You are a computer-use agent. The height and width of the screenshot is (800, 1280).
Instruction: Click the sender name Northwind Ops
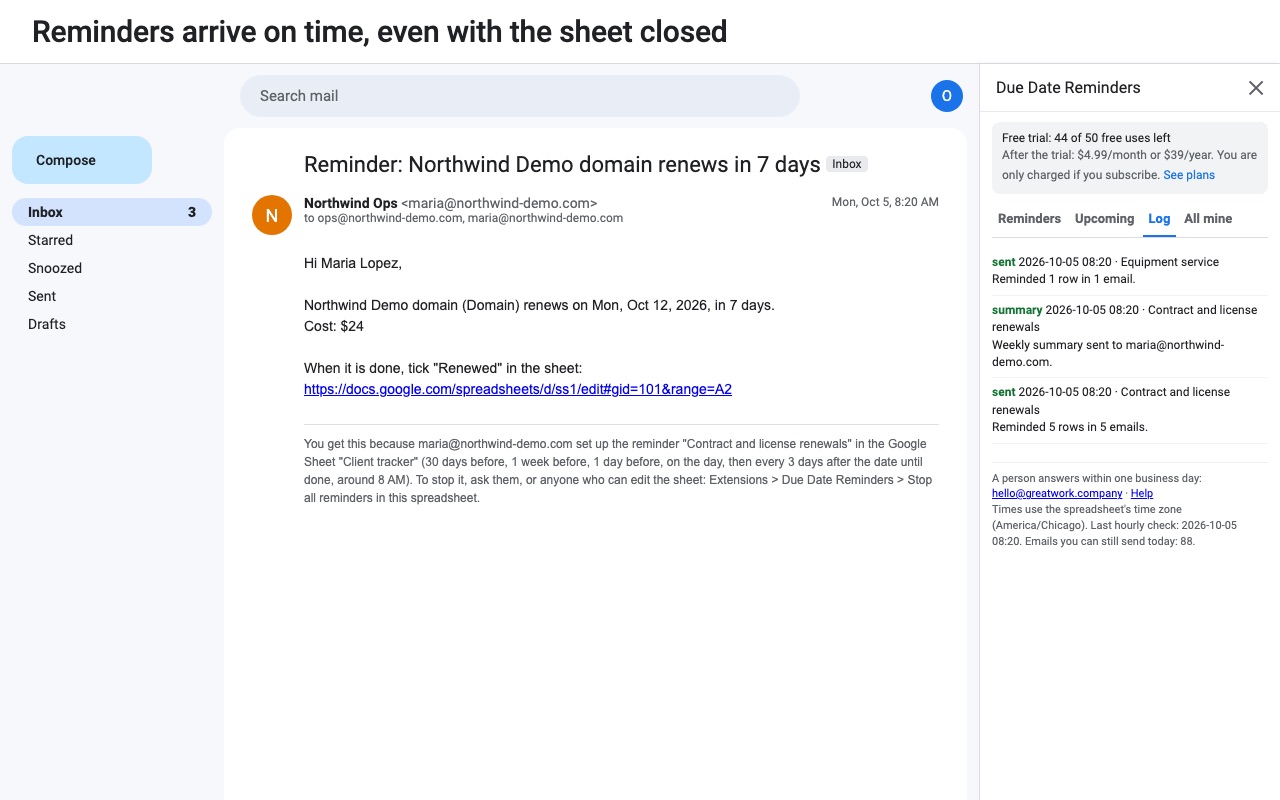(351, 203)
